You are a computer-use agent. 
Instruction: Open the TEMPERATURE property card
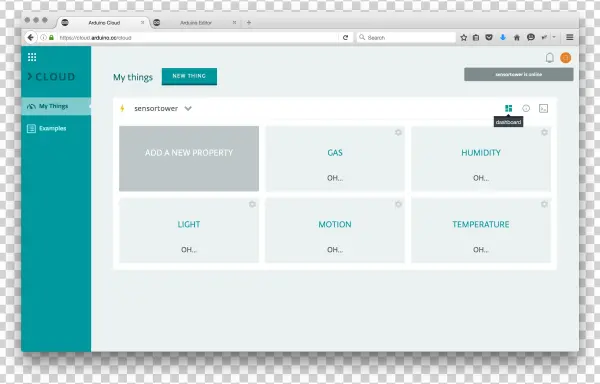pyautogui.click(x=481, y=230)
